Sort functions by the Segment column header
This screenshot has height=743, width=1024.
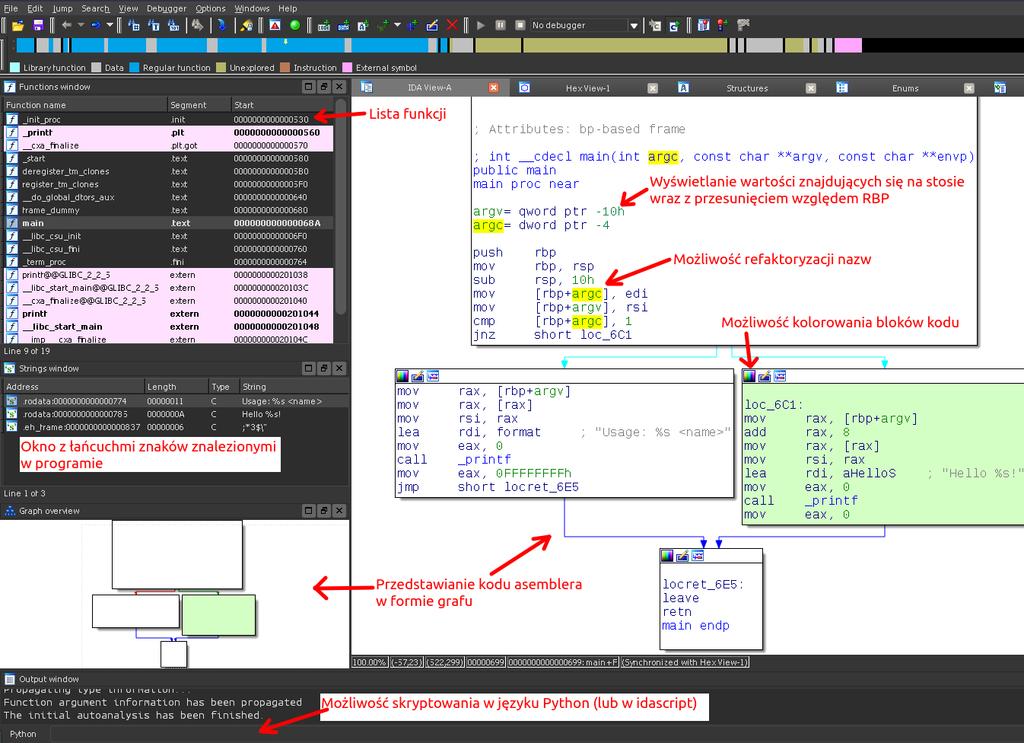(x=199, y=104)
